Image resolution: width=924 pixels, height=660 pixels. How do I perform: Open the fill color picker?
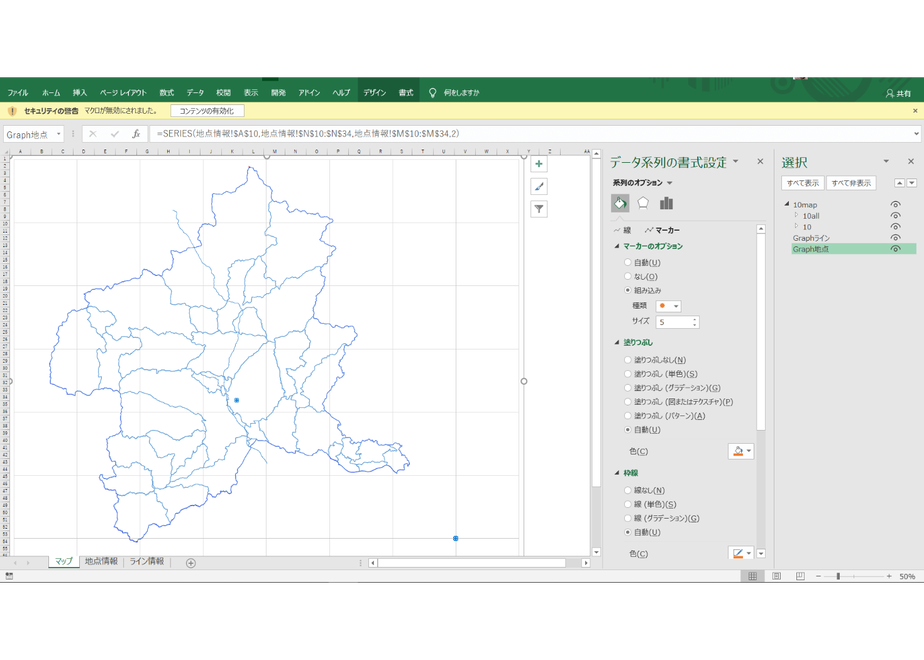(x=741, y=451)
